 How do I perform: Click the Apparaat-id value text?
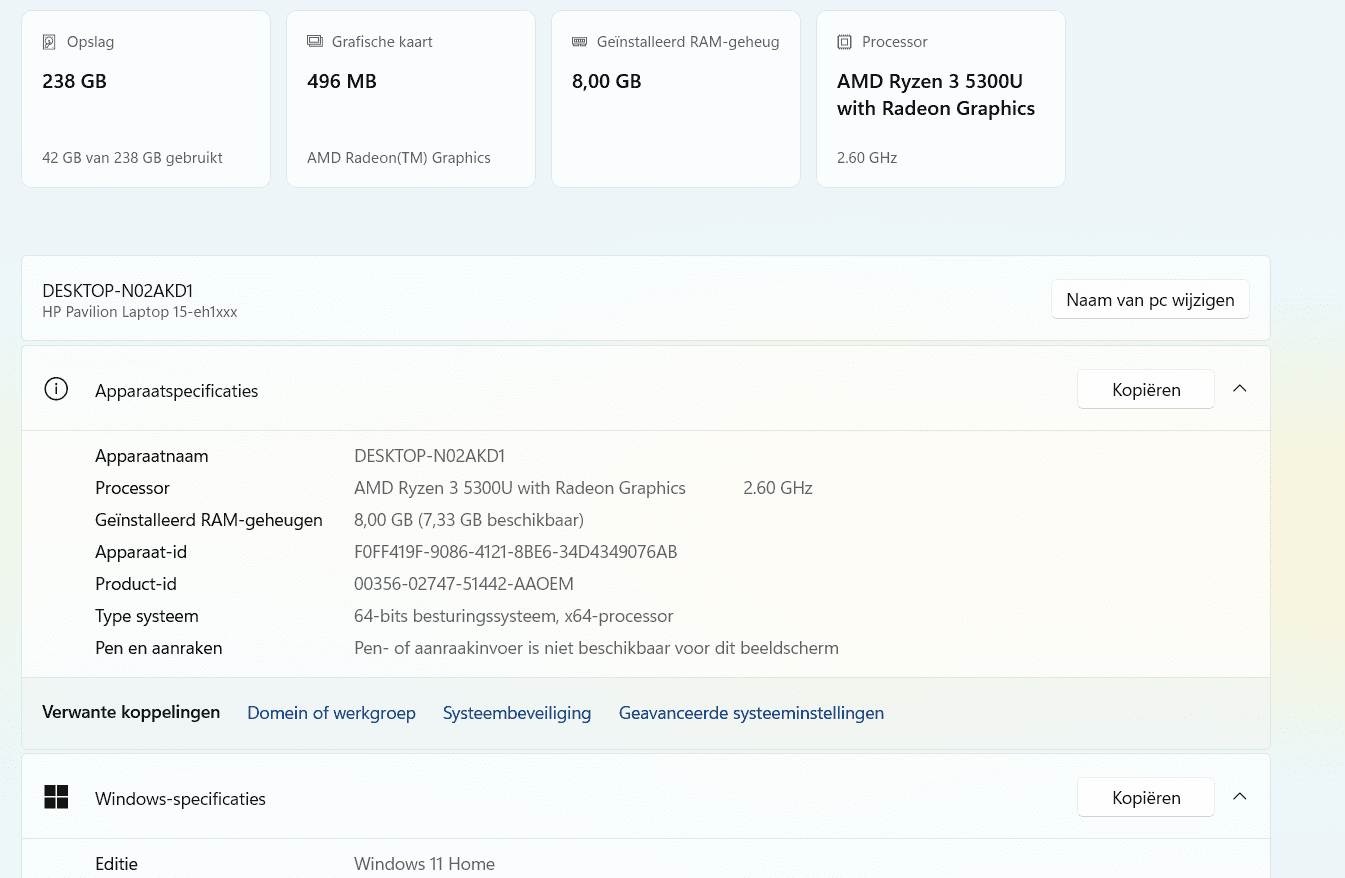tap(516, 552)
